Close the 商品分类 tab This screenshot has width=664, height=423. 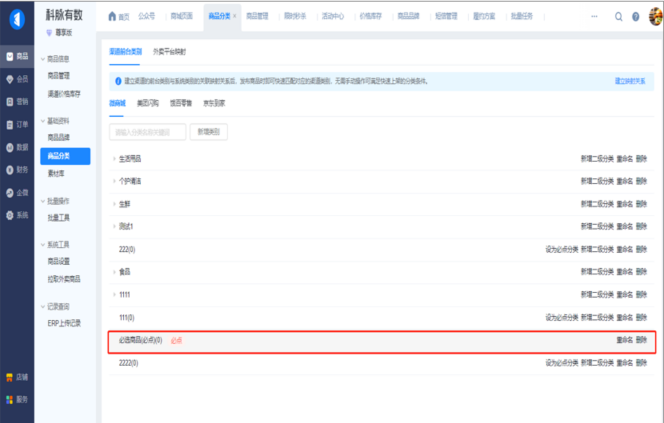tap(235, 16)
